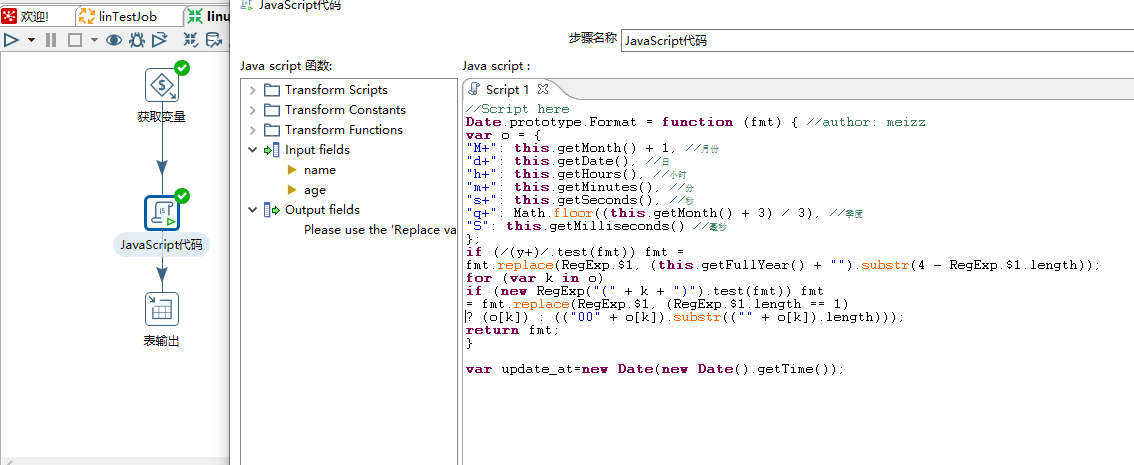1134x465 pixels.
Task: Click into the 步骤名称 text field
Action: 877,40
